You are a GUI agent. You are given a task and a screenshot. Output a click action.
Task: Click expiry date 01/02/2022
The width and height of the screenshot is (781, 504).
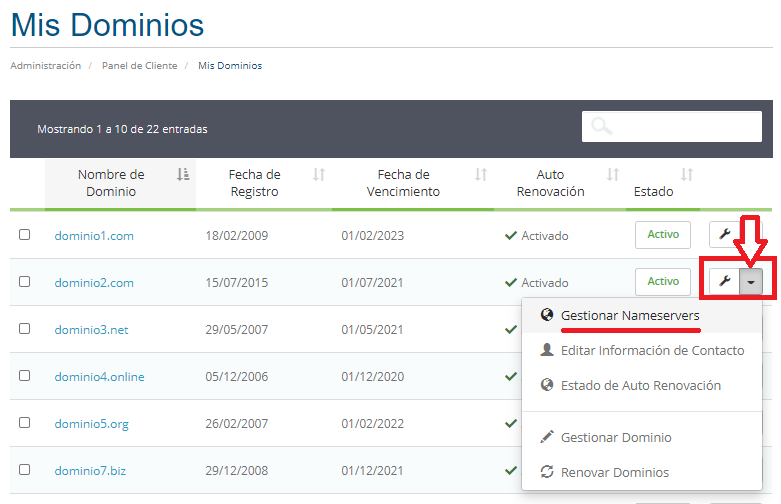click(373, 424)
